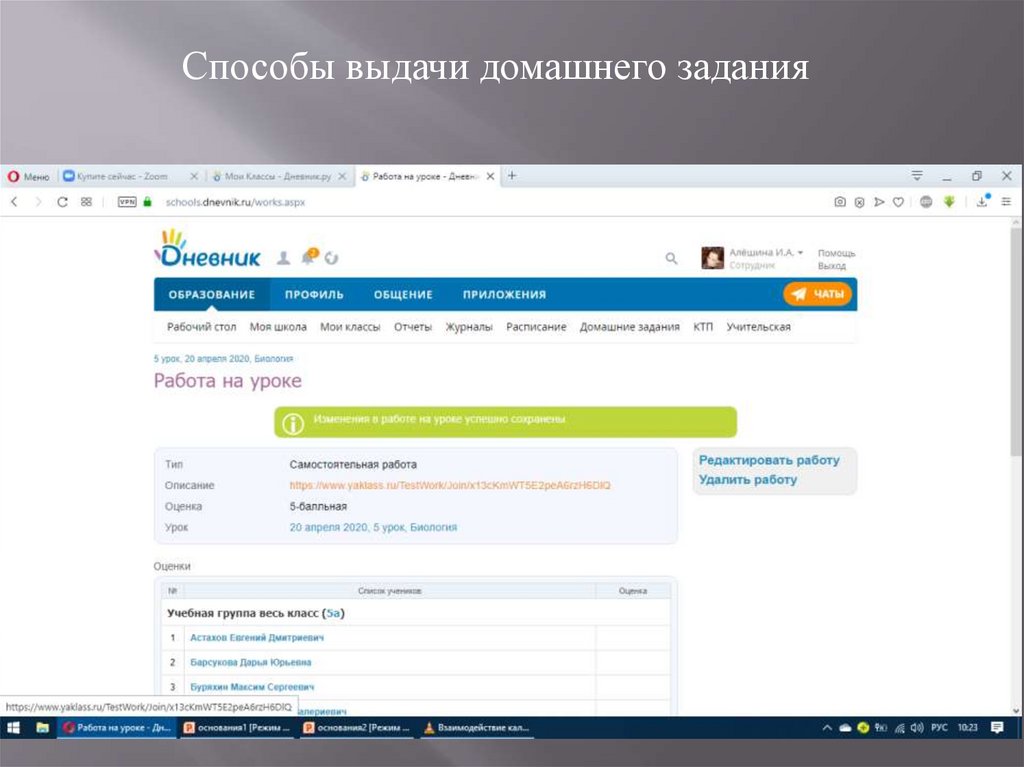Click the ad blocker shield icon

point(859,203)
